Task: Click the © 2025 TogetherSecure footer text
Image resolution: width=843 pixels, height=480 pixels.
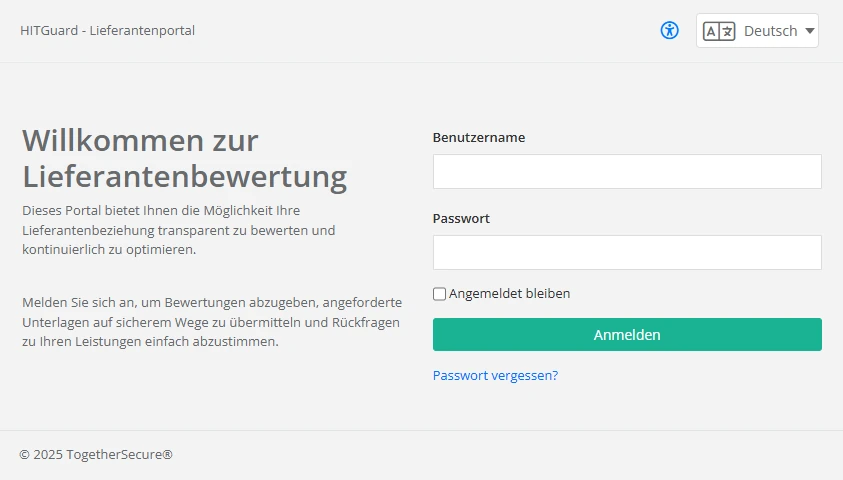Action: coord(96,455)
